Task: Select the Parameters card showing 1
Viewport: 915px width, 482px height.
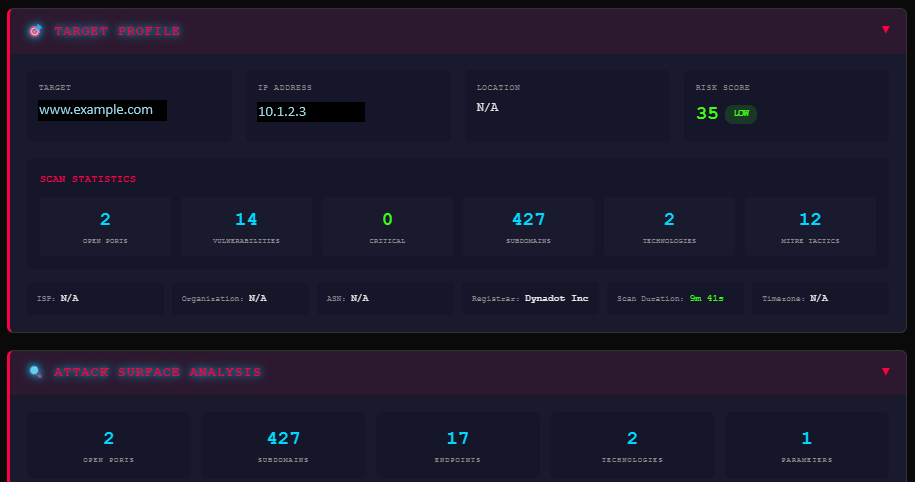Action: pyautogui.click(x=806, y=446)
